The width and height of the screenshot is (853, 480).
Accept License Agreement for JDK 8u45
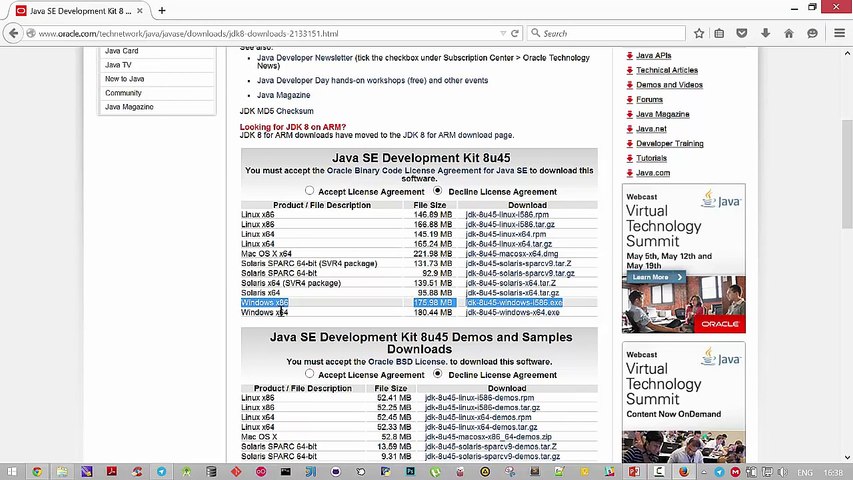310,190
